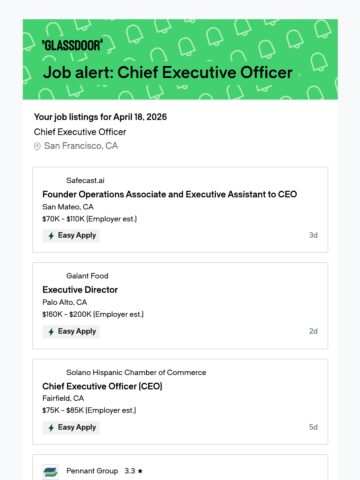Easy Apply to Galant Food job
360x480 pixels.
(71, 332)
